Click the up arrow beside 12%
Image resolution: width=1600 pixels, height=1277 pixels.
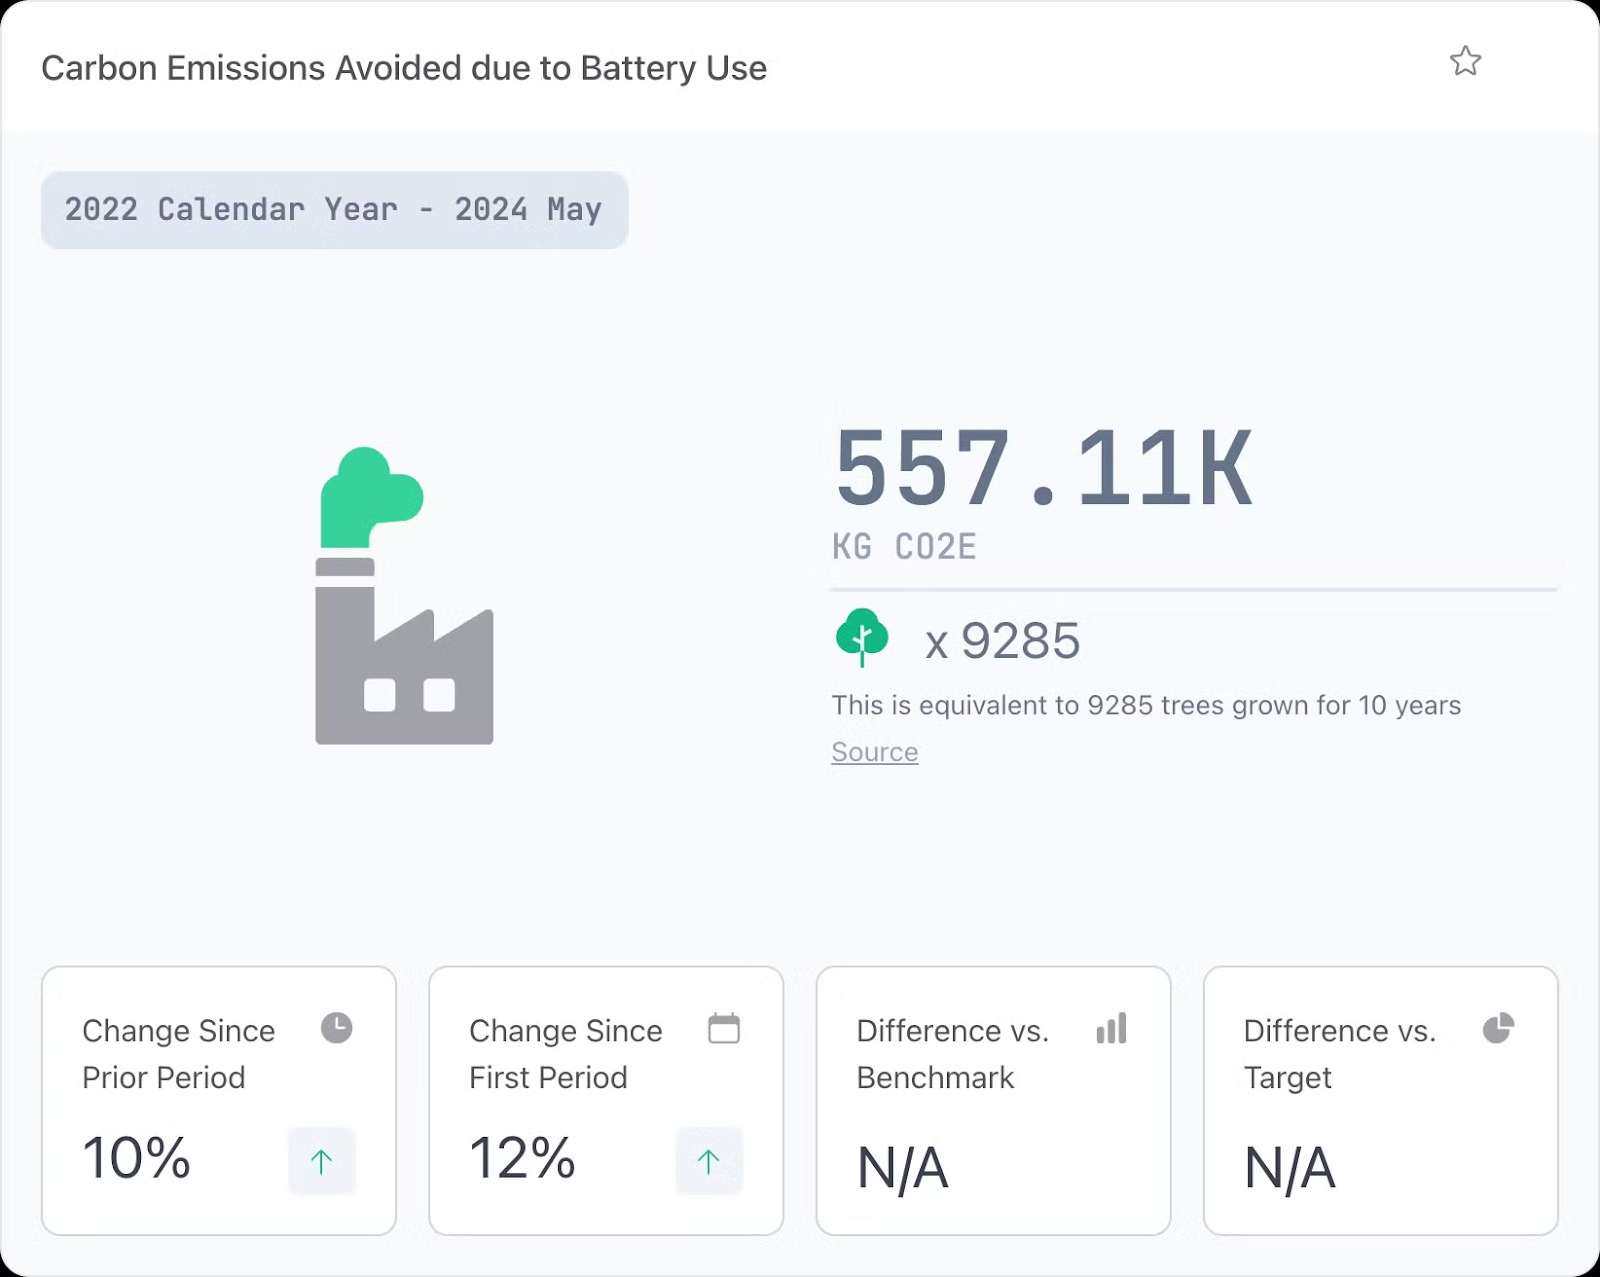click(x=708, y=1161)
